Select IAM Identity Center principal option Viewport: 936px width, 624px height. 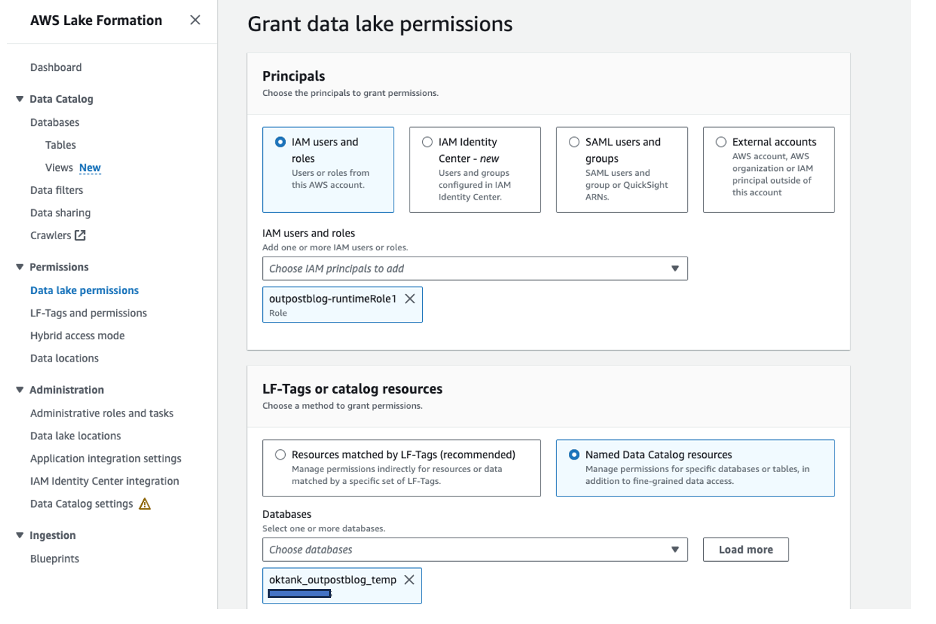pos(428,143)
